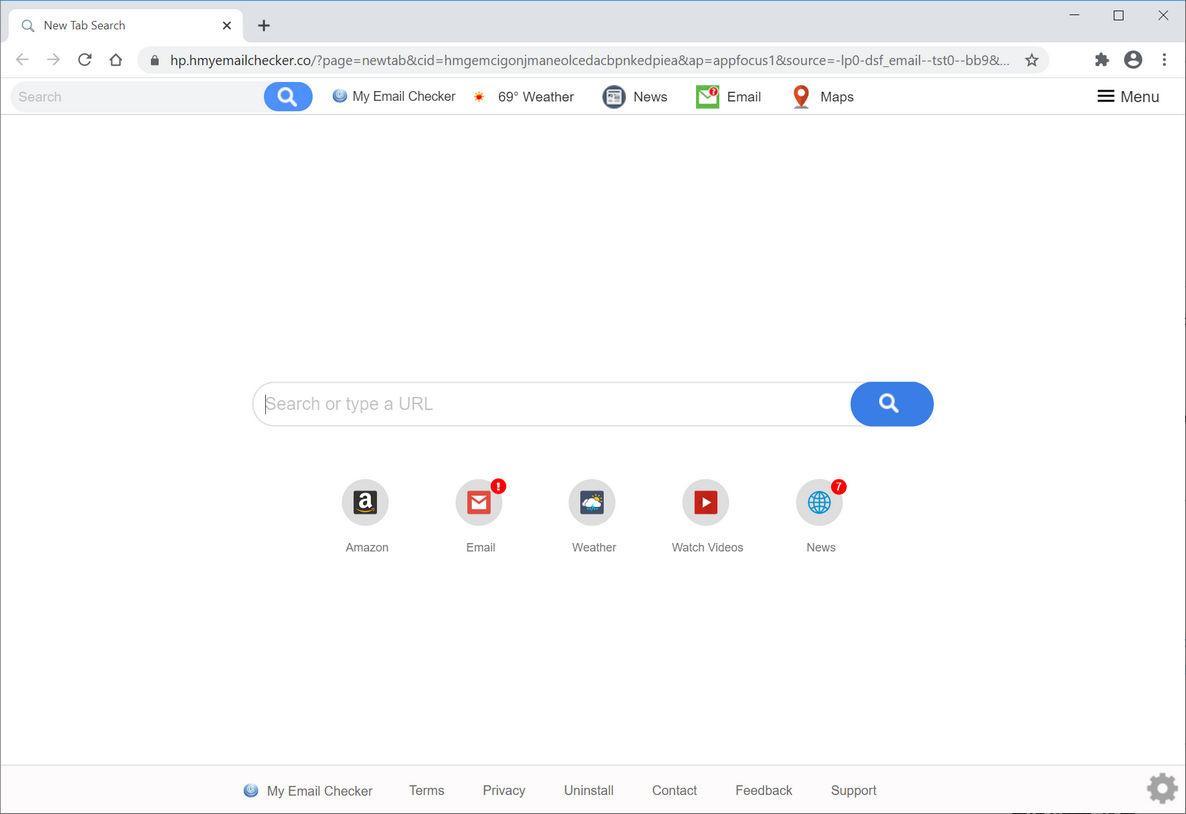The height and width of the screenshot is (814, 1186).
Task: Click the browser address bar URL
Action: pyautogui.click(x=590, y=61)
